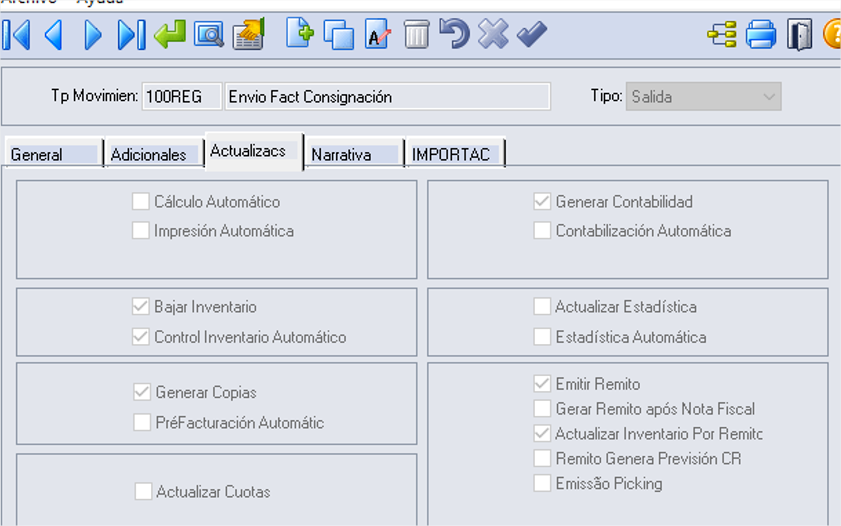
Task: Confirm with the checkmark icon
Action: [x=532, y=34]
